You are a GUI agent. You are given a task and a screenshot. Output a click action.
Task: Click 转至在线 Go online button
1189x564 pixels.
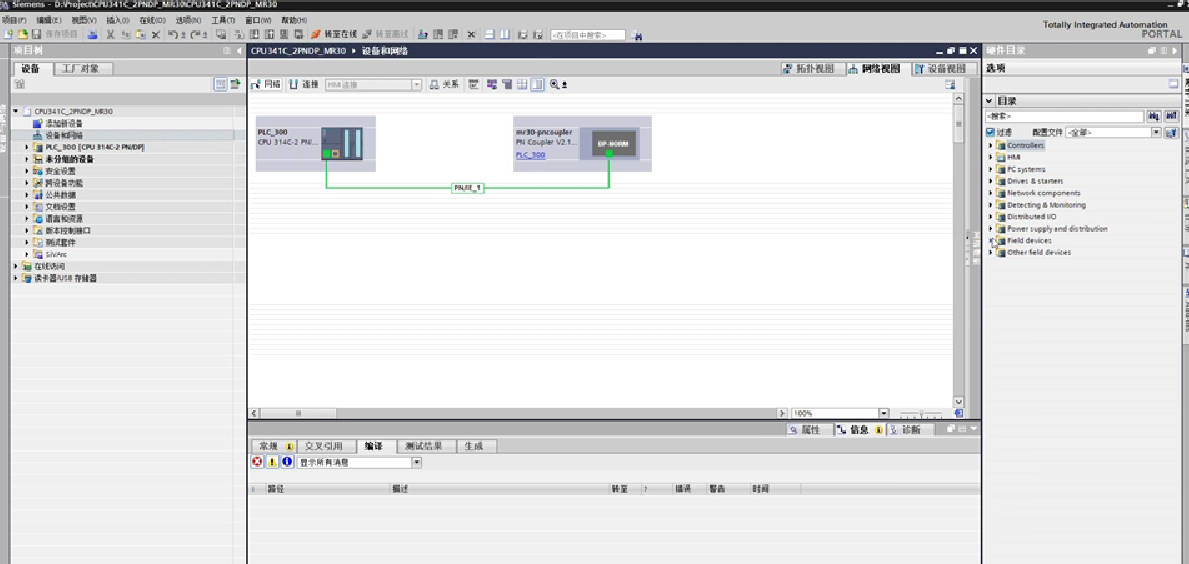tap(334, 34)
